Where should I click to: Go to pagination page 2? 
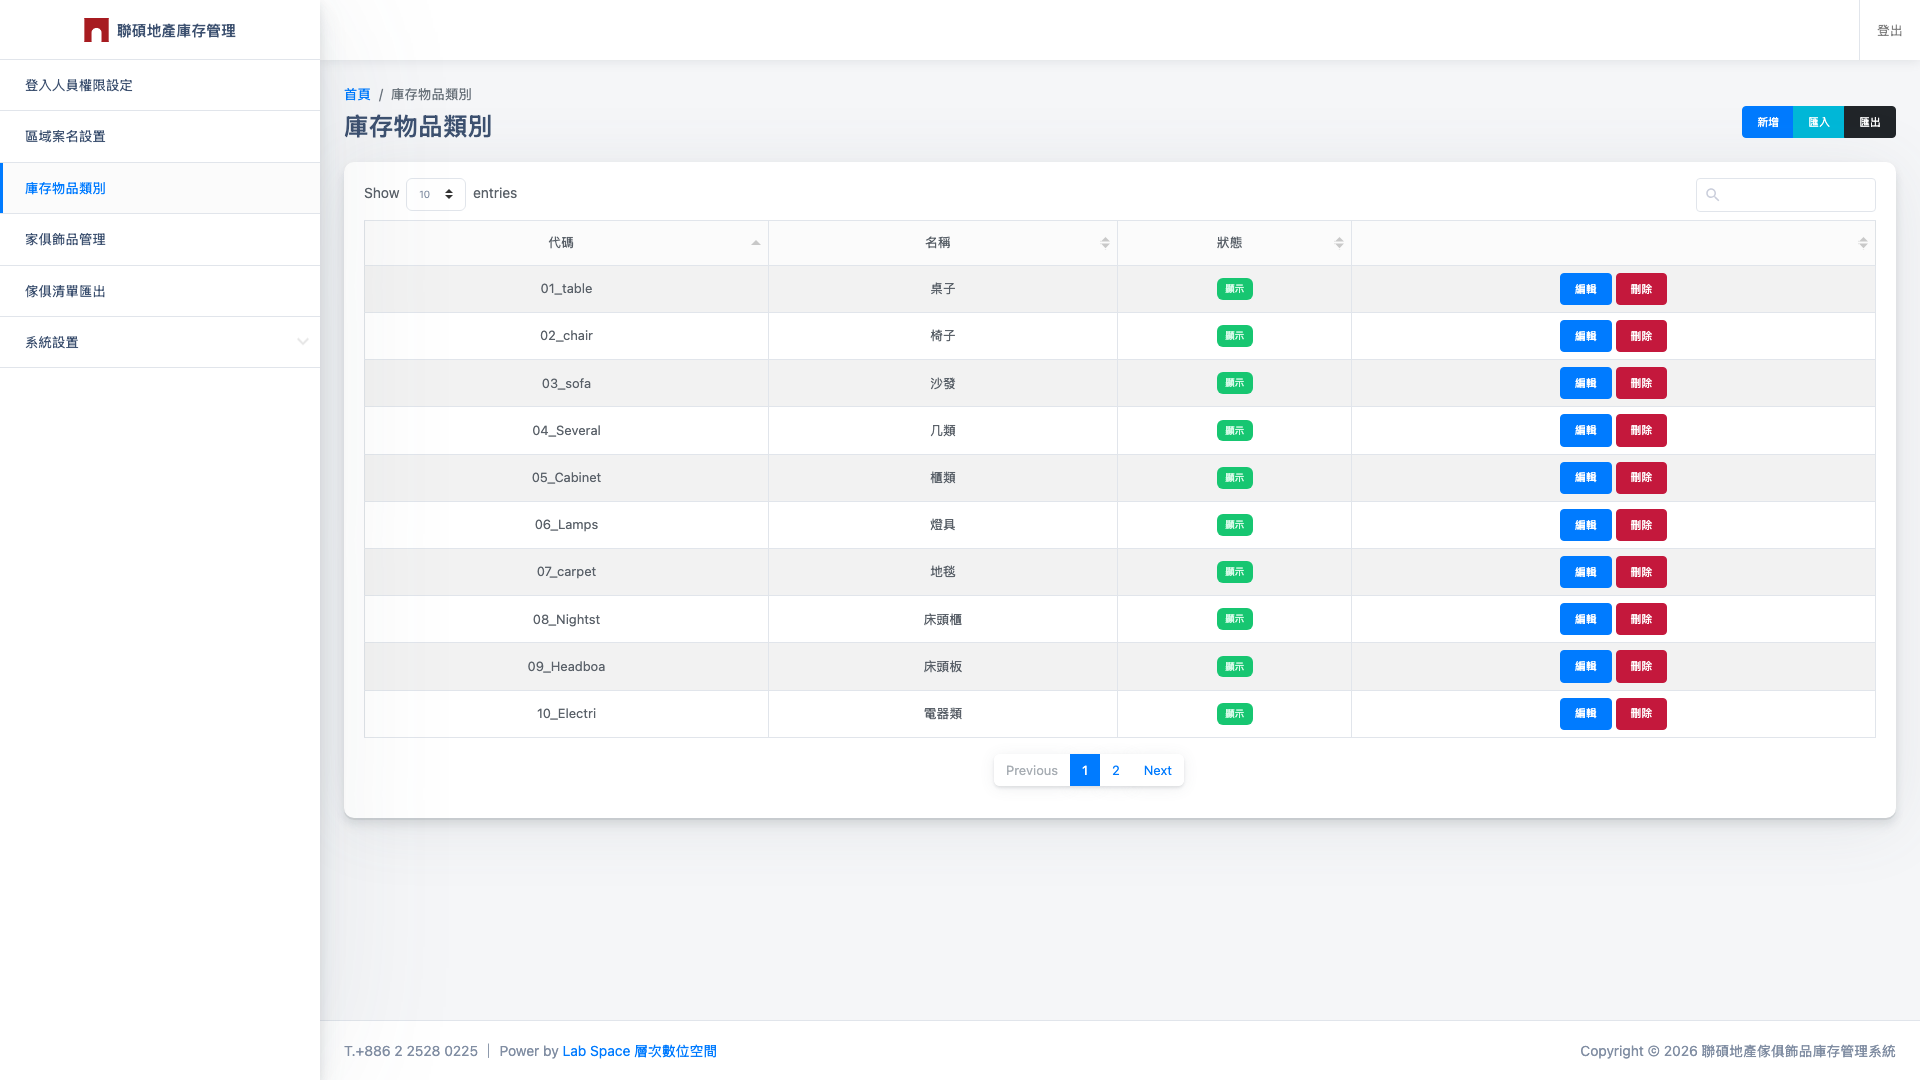point(1115,770)
